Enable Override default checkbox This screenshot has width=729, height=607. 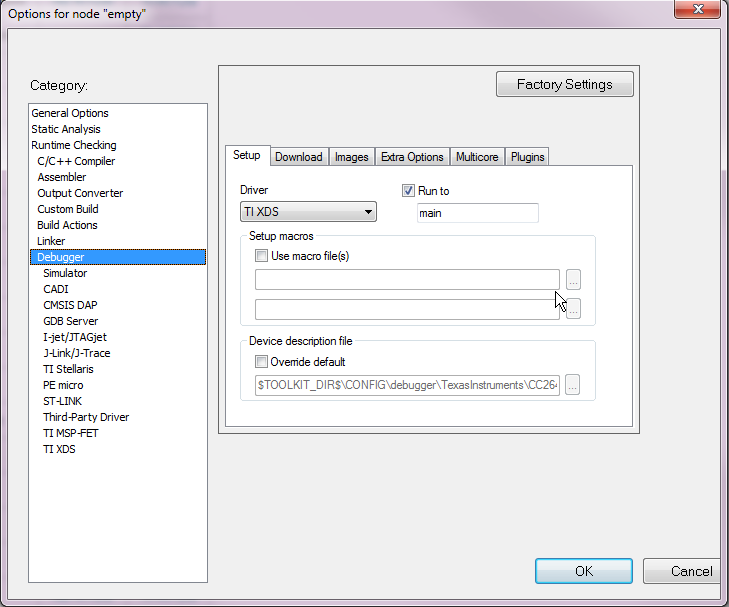pos(262,362)
